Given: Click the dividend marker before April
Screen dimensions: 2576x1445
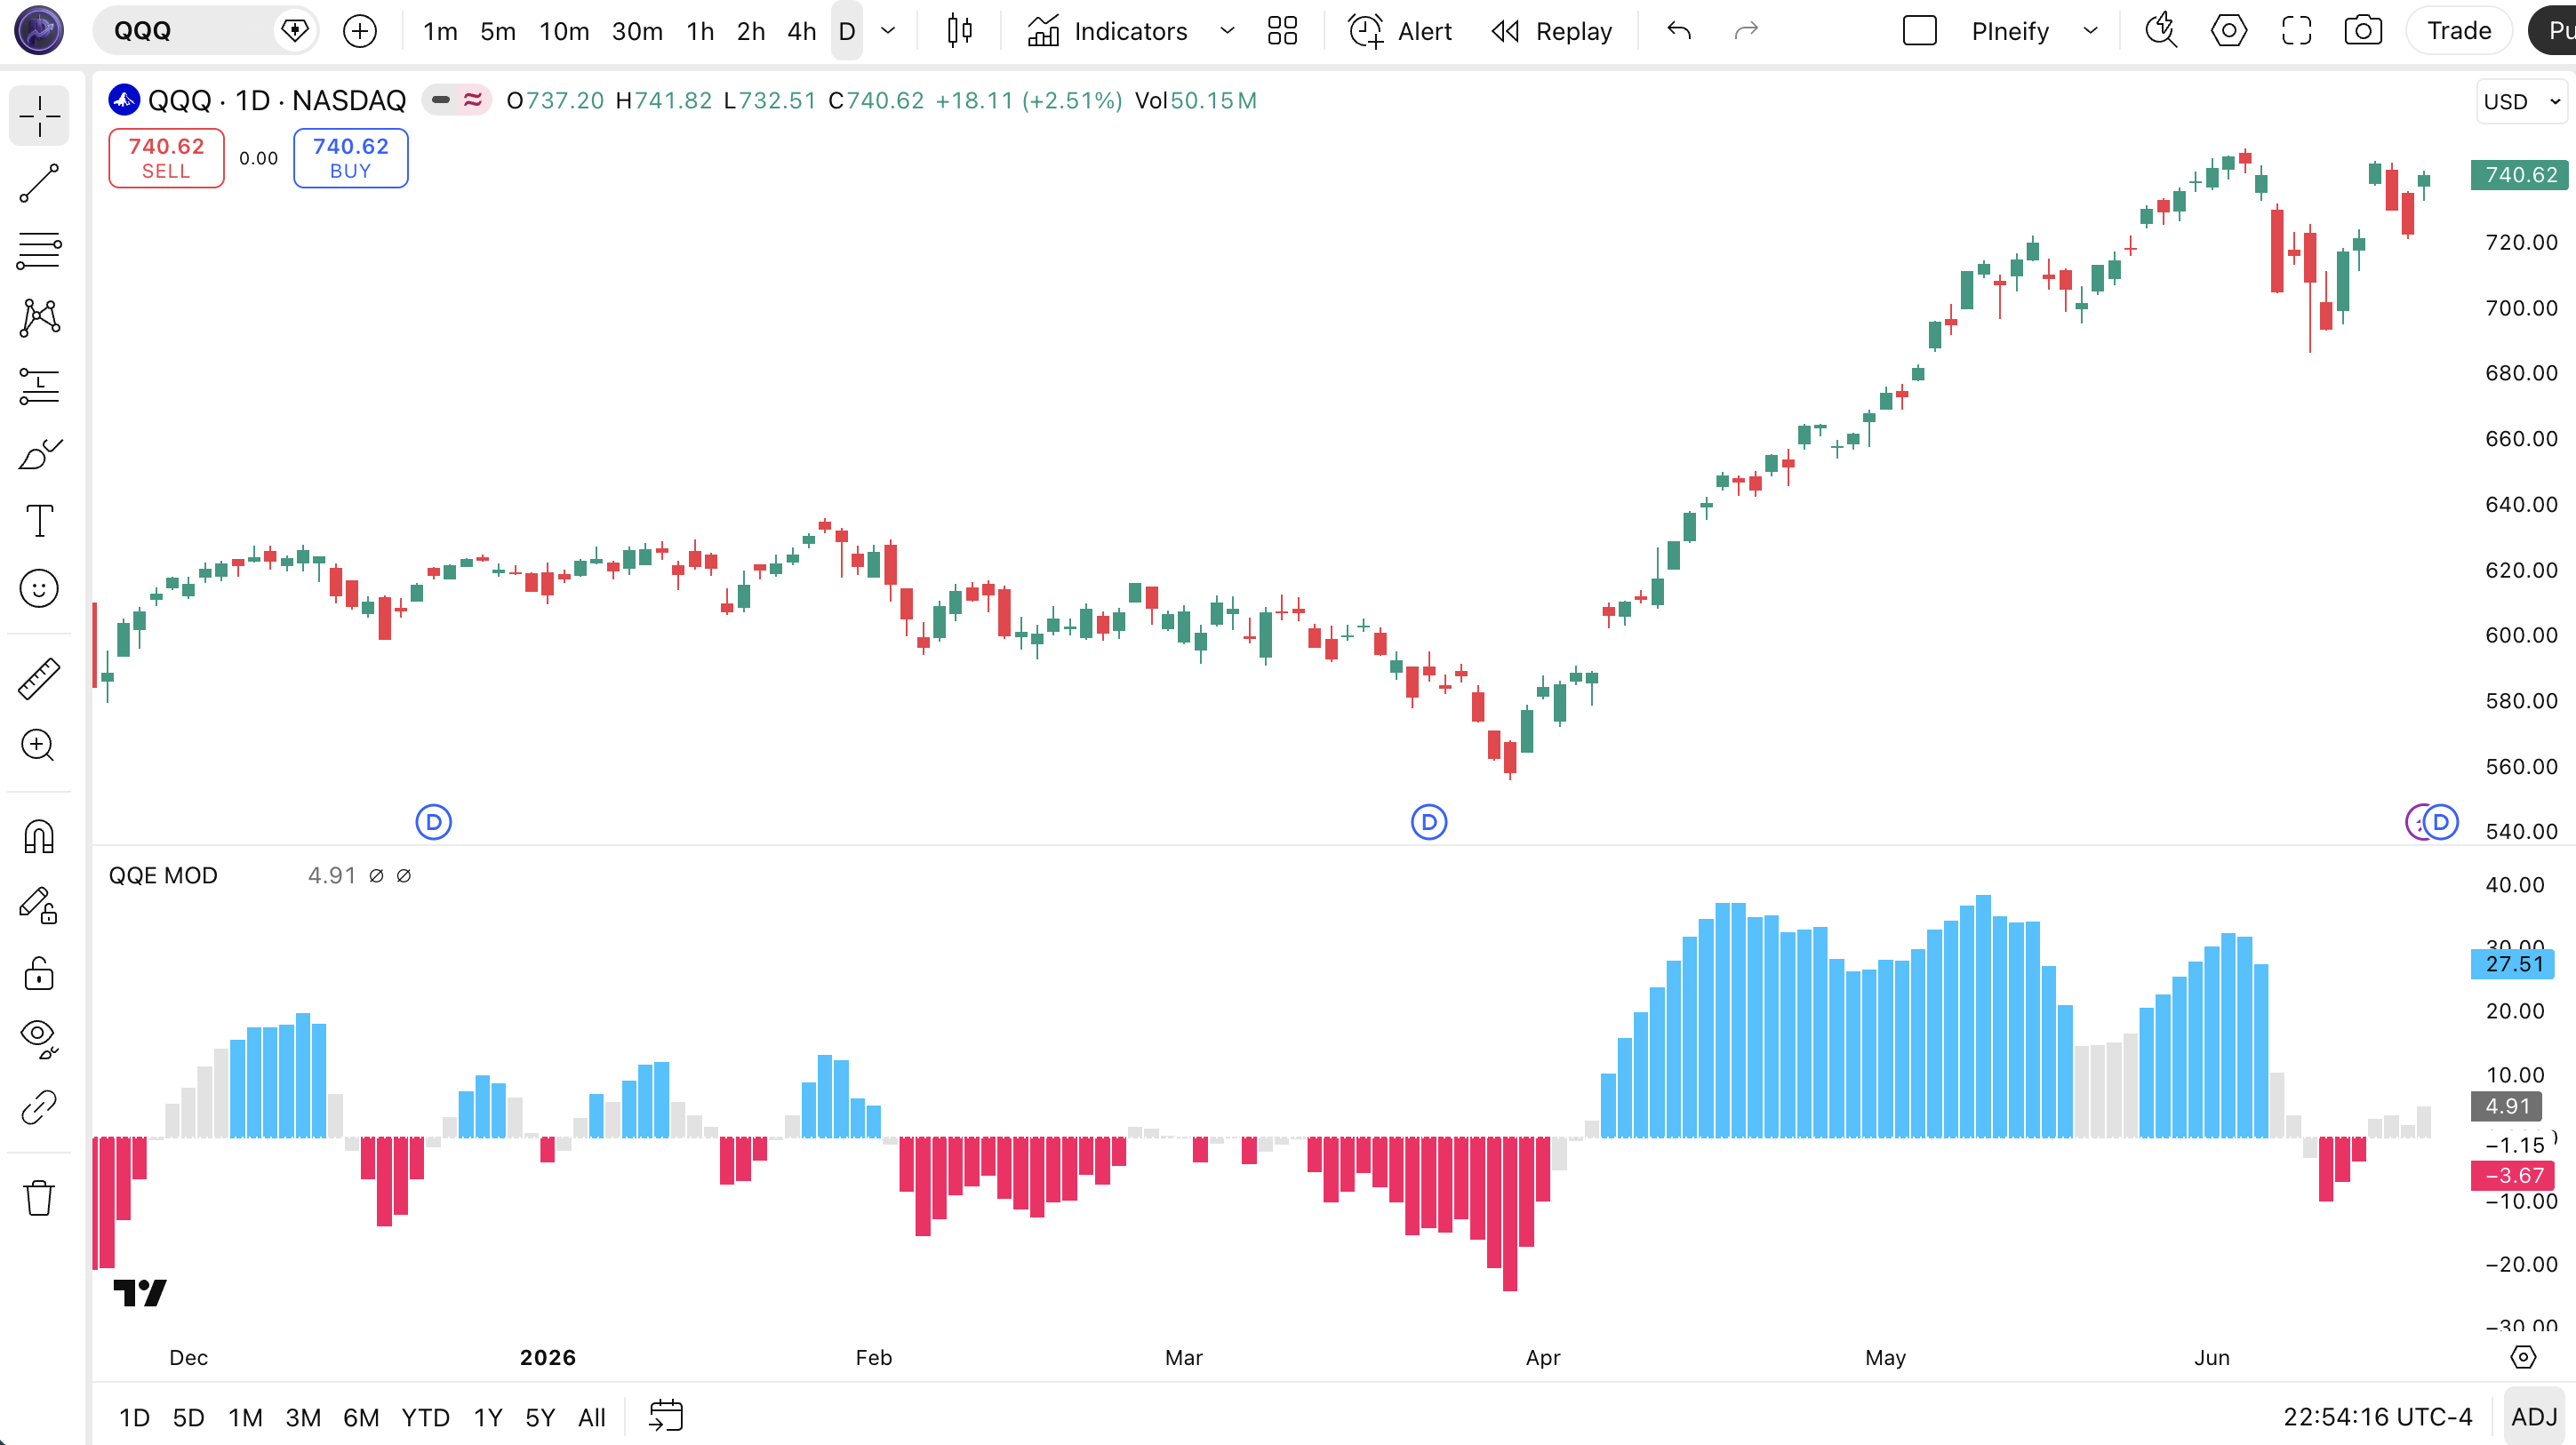Looking at the screenshot, I should pyautogui.click(x=1429, y=822).
